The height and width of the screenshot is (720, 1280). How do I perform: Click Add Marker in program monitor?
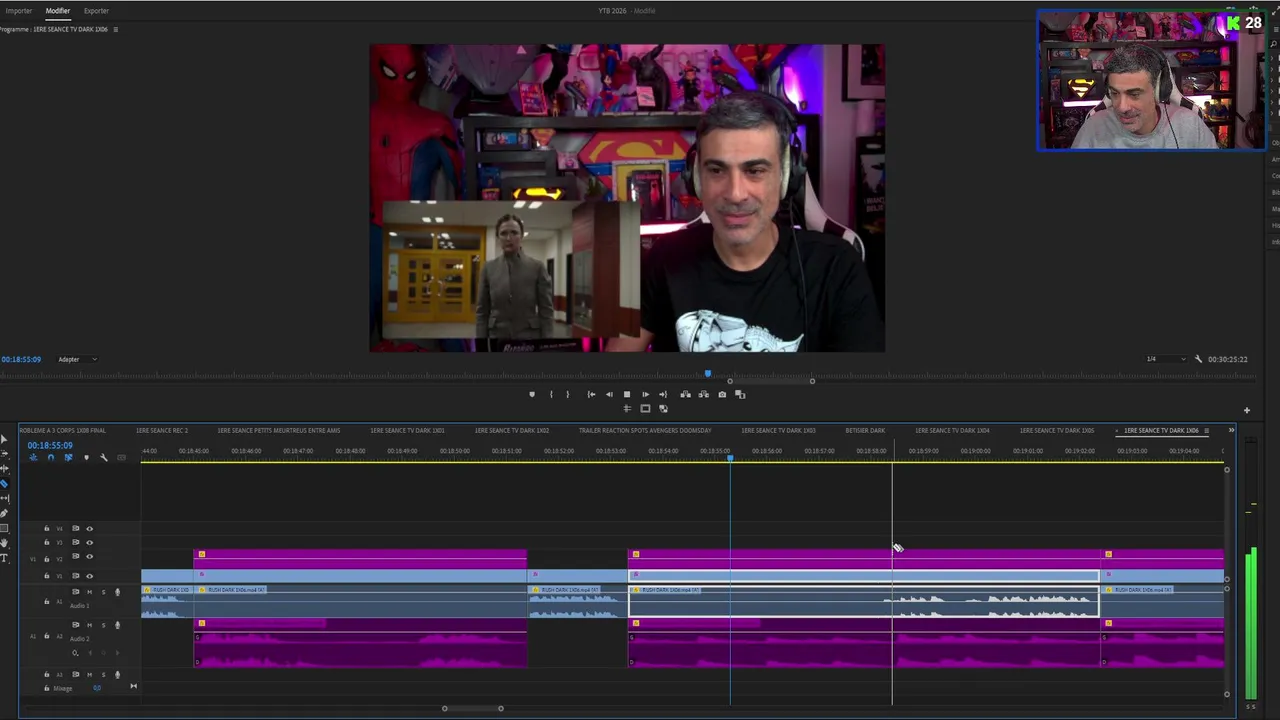coord(532,394)
